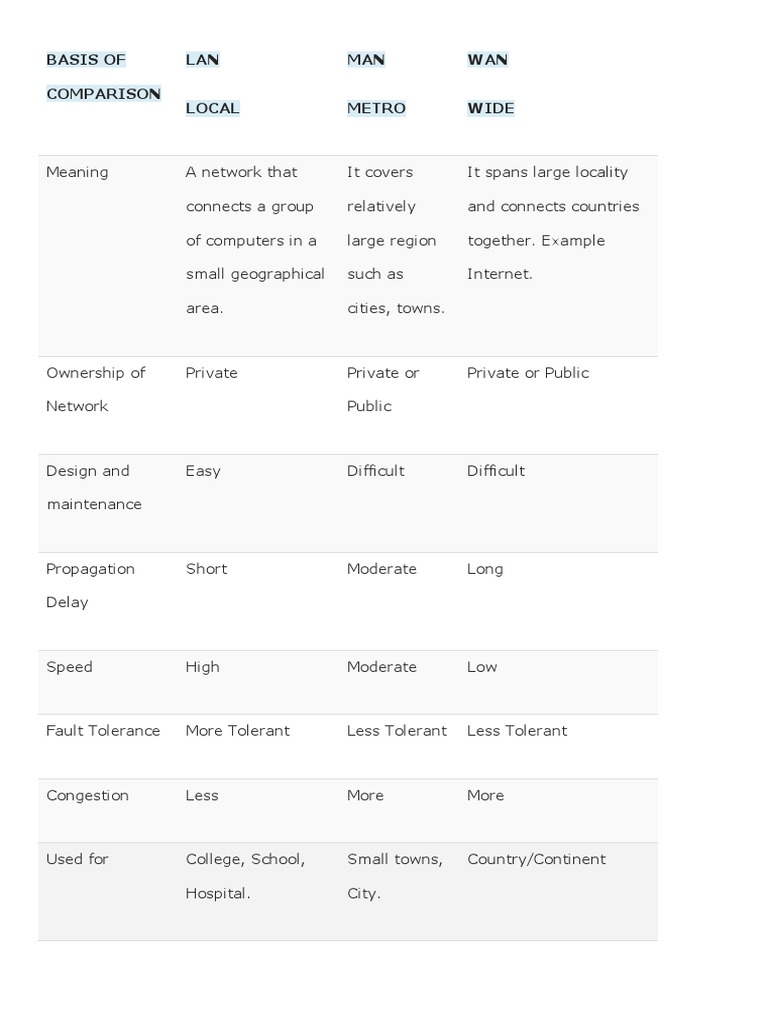Select the Ownership of Network row label
The image size is (768, 1024).
tap(95, 389)
